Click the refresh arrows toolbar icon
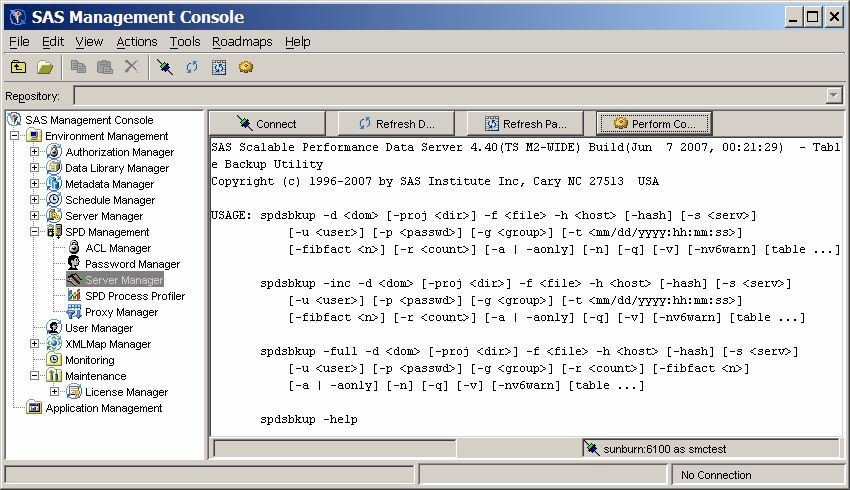The height and width of the screenshot is (490, 850). point(192,67)
